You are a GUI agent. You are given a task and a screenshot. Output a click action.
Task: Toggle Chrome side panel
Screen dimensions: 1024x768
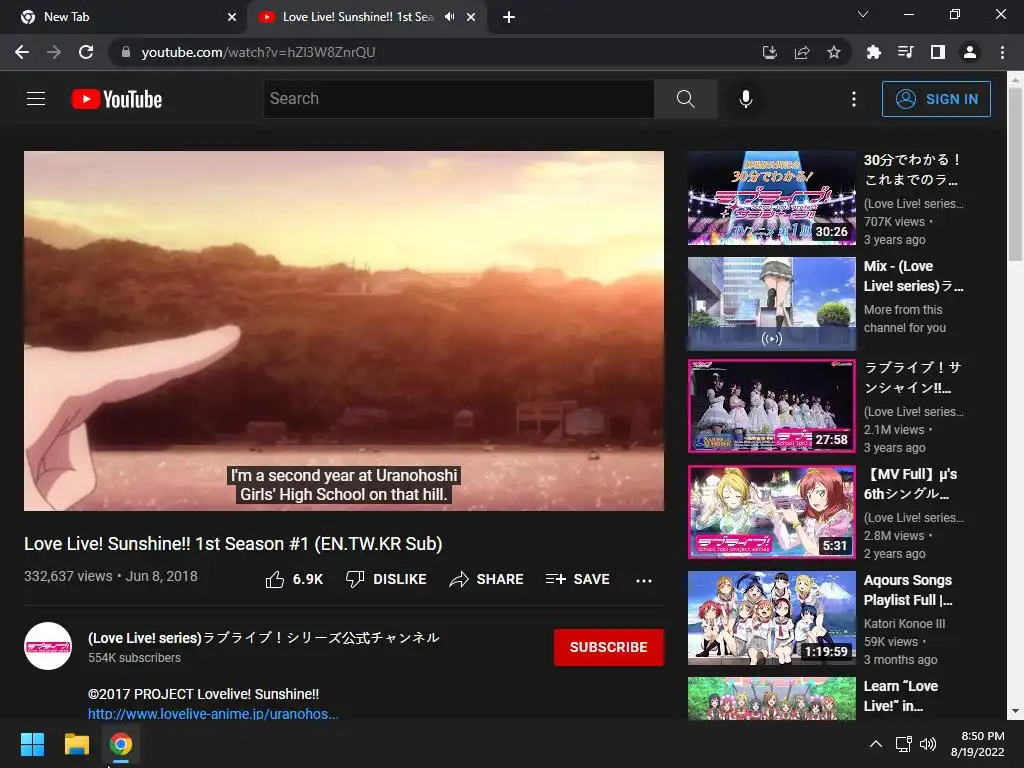[938, 52]
